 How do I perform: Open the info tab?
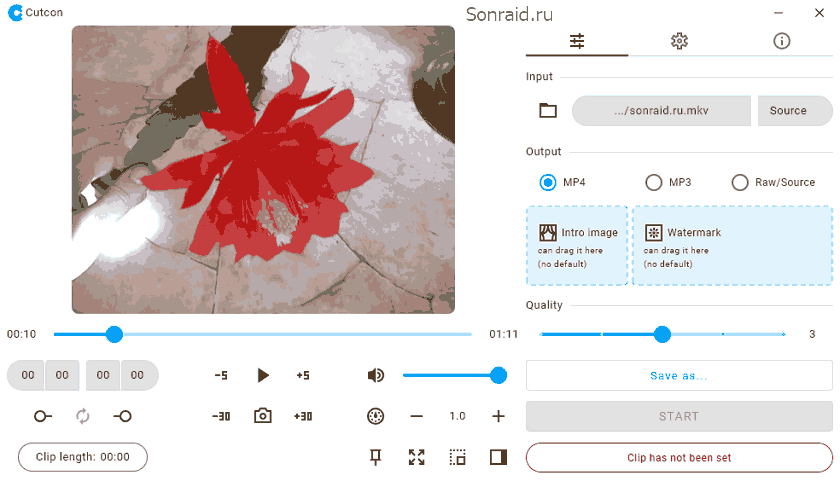(782, 41)
